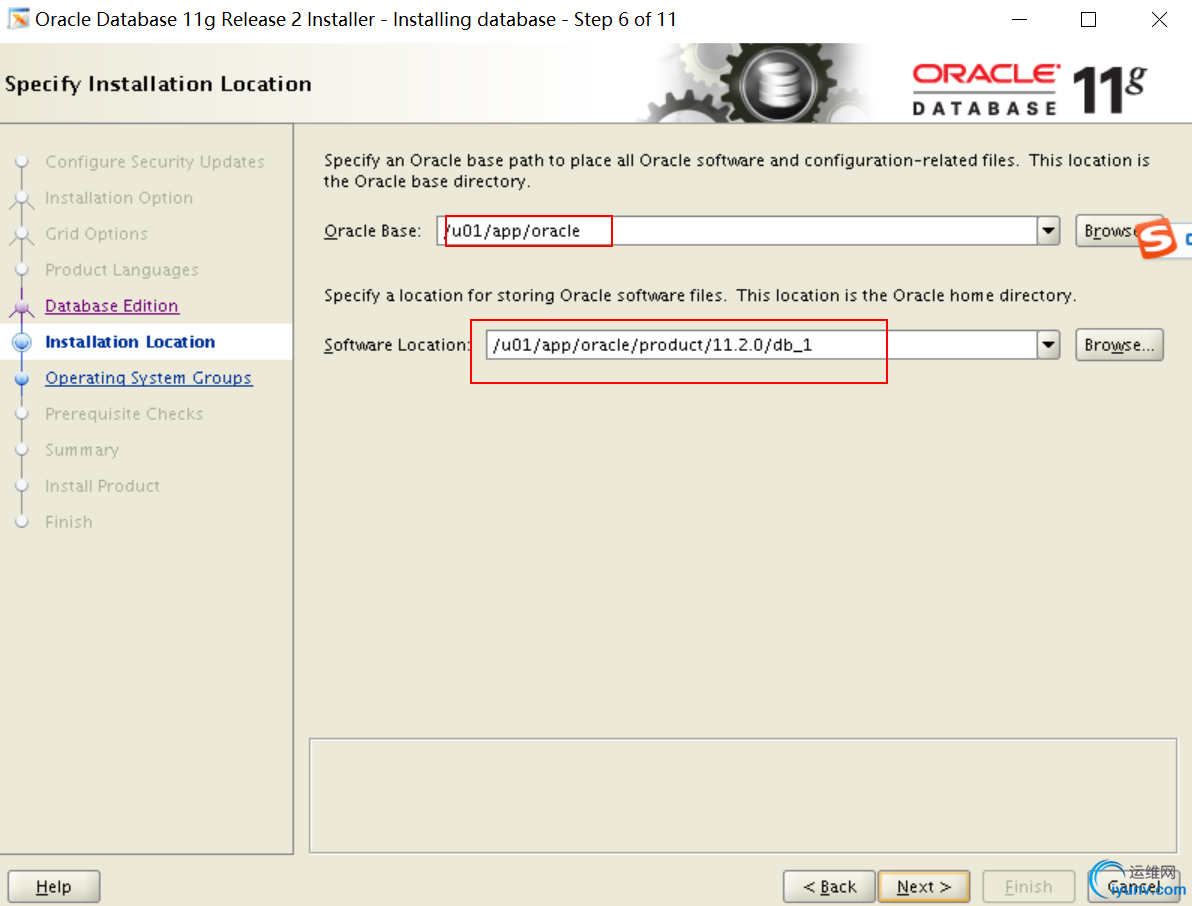Click the Summary step label

coord(82,450)
